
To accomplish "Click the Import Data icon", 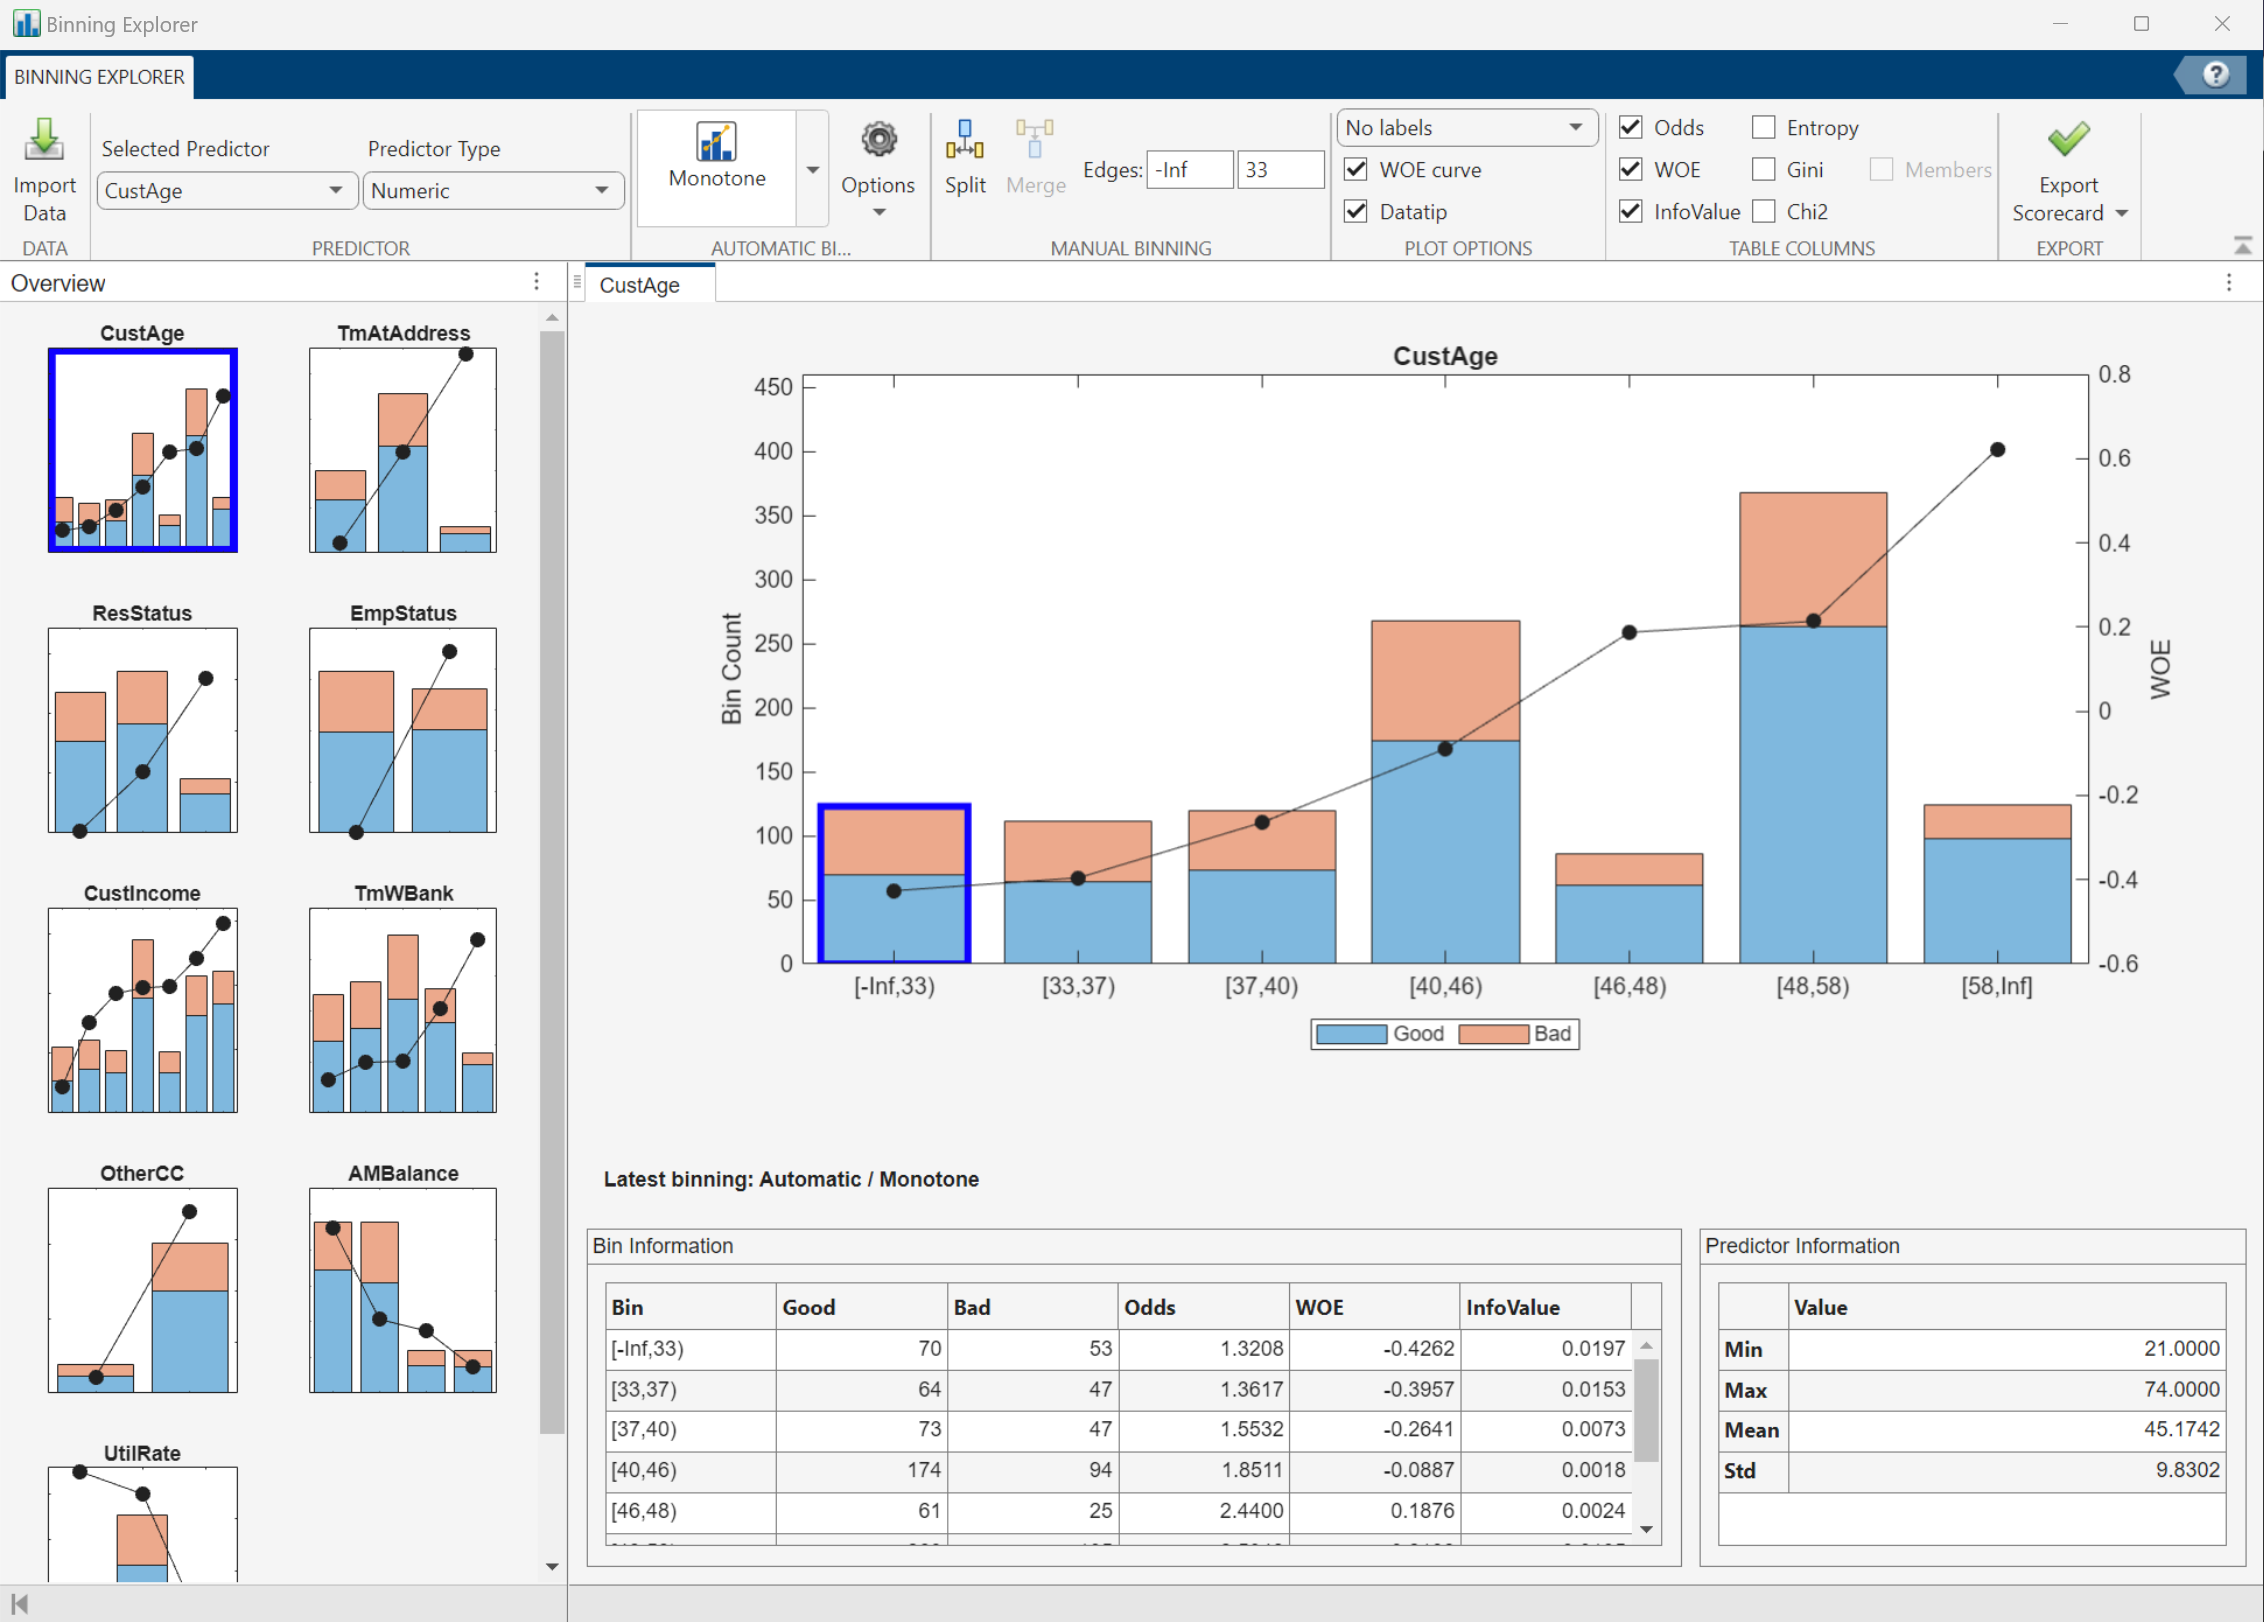I will click(44, 140).
